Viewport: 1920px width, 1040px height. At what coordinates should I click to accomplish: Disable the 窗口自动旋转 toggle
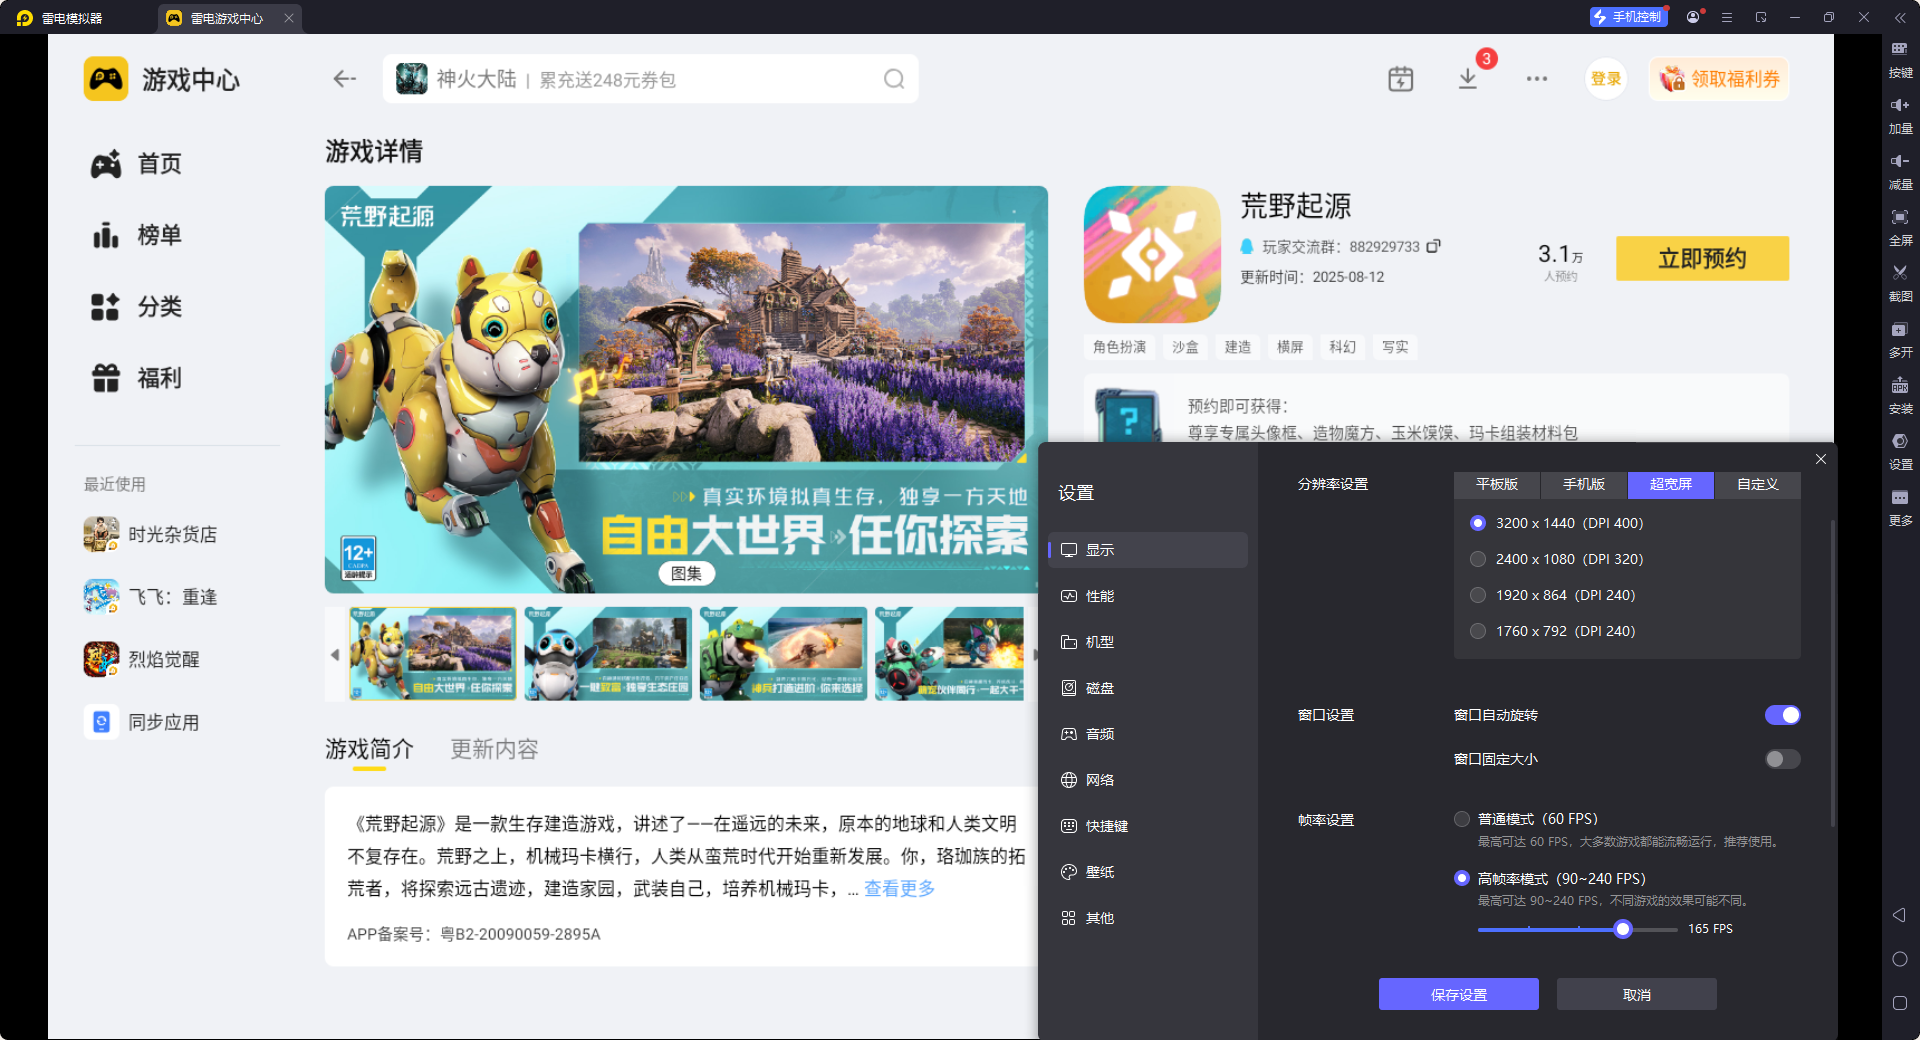click(1782, 715)
